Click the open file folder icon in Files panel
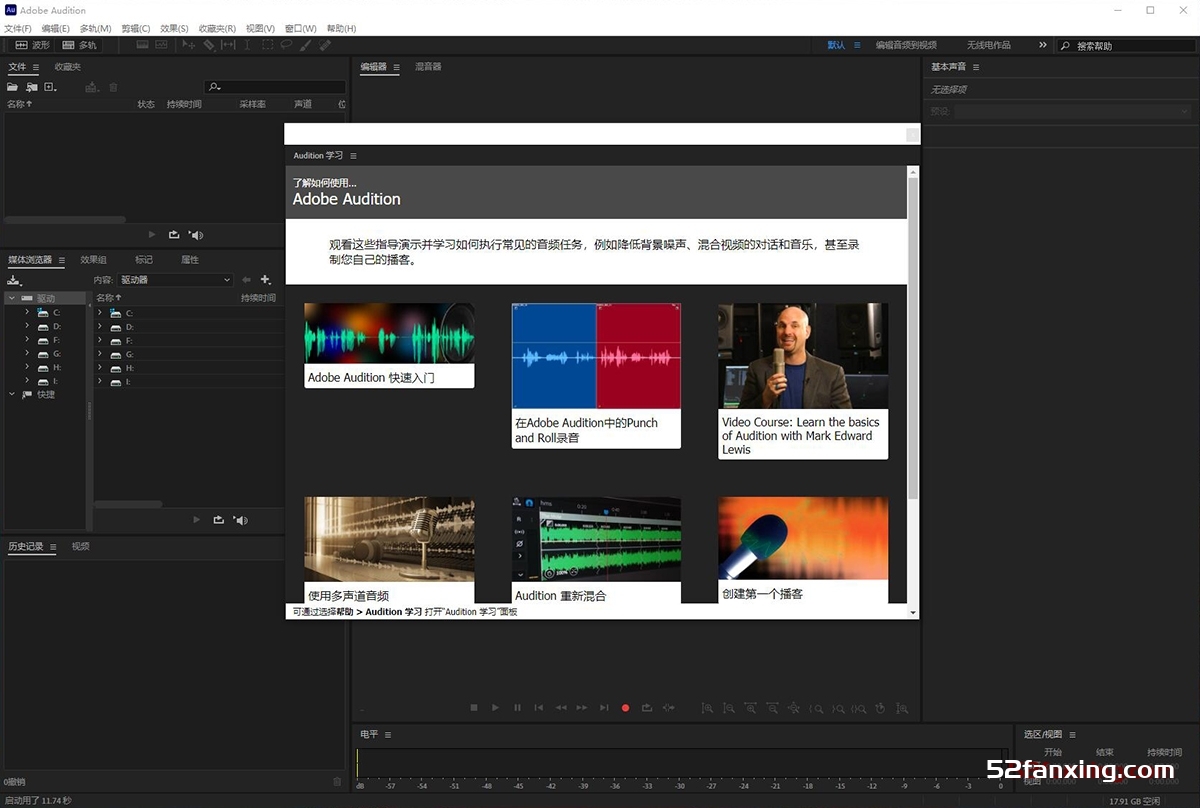Image resolution: width=1200 pixels, height=808 pixels. (12, 87)
